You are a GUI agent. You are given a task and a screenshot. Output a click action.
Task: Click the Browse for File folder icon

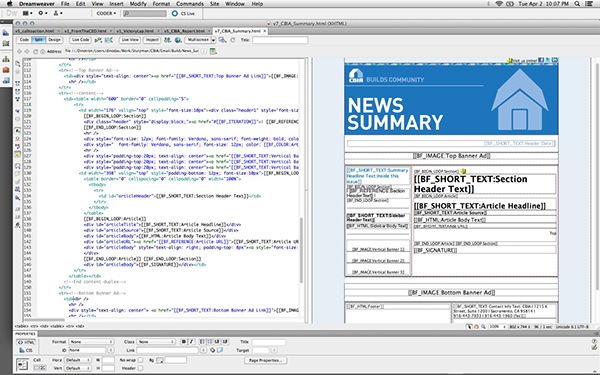(x=220, y=350)
